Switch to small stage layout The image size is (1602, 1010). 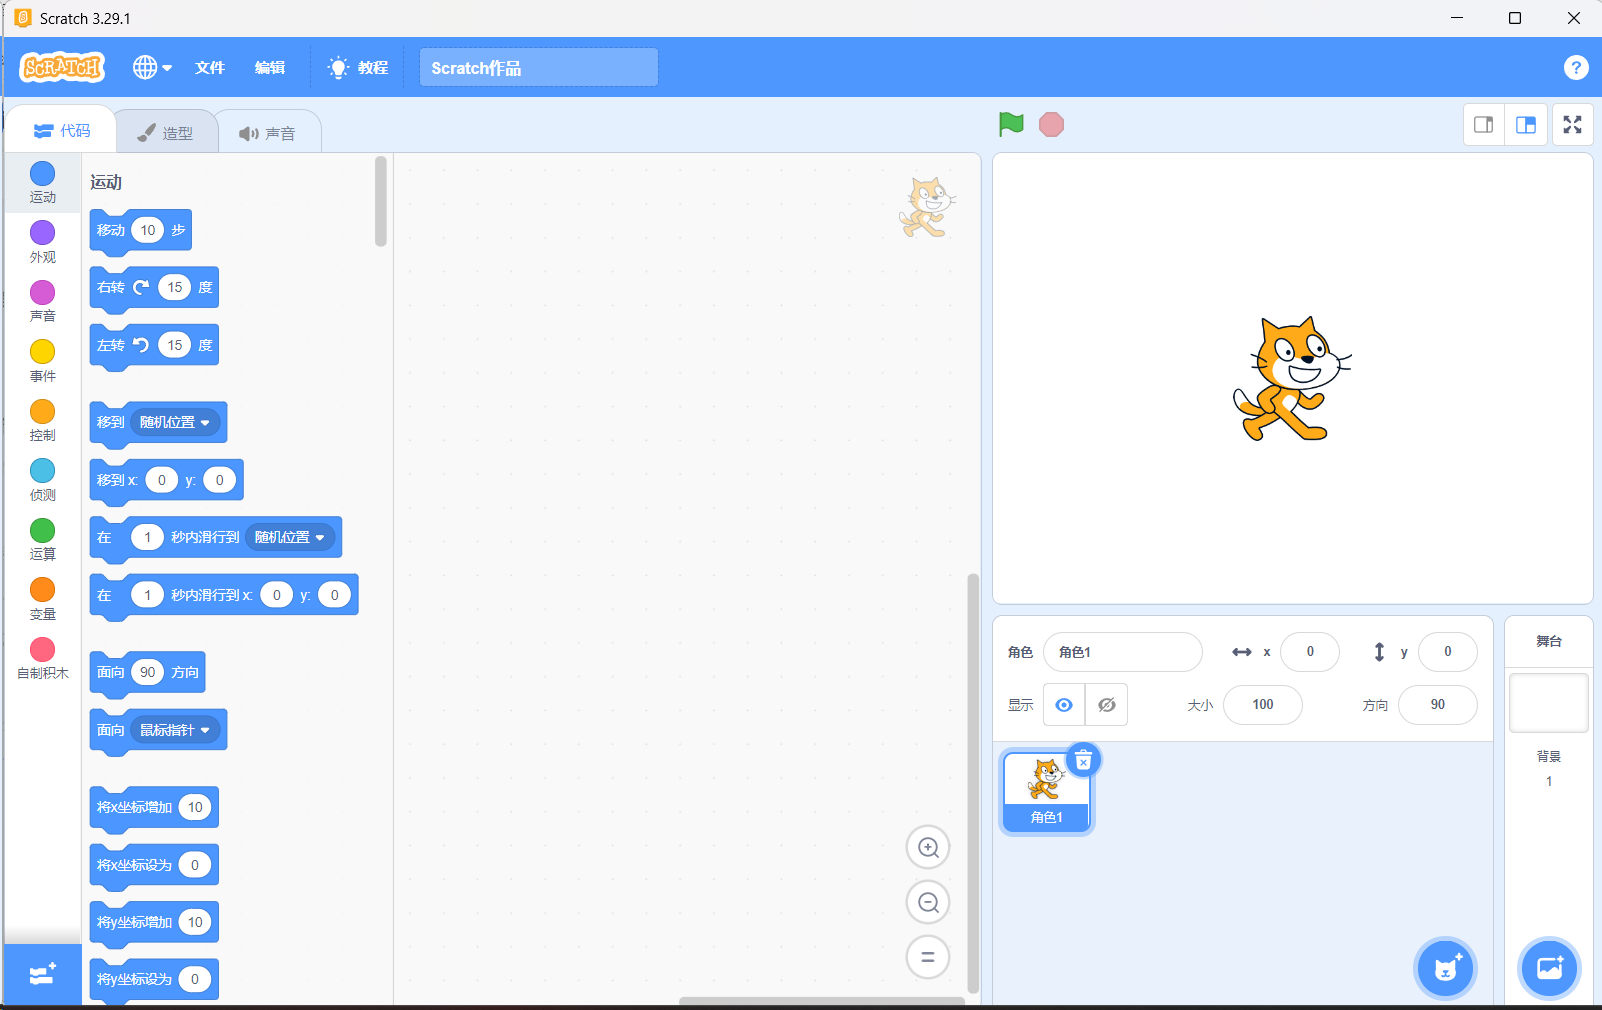pyautogui.click(x=1484, y=125)
